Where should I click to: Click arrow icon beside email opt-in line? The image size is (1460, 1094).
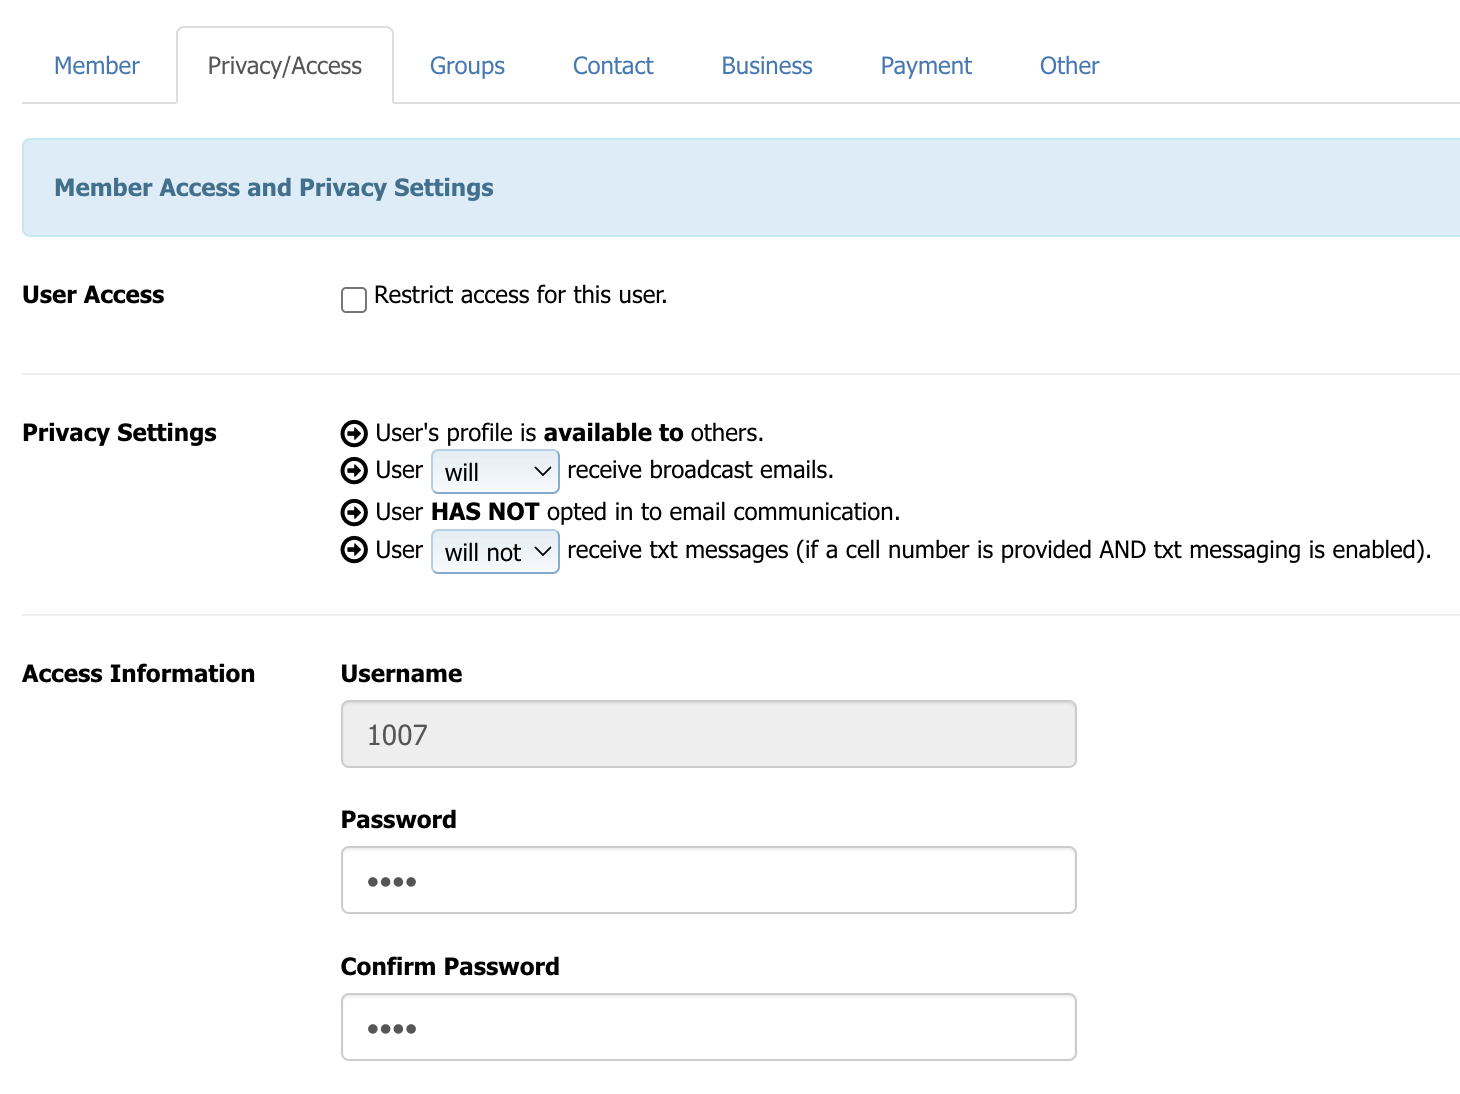(354, 512)
